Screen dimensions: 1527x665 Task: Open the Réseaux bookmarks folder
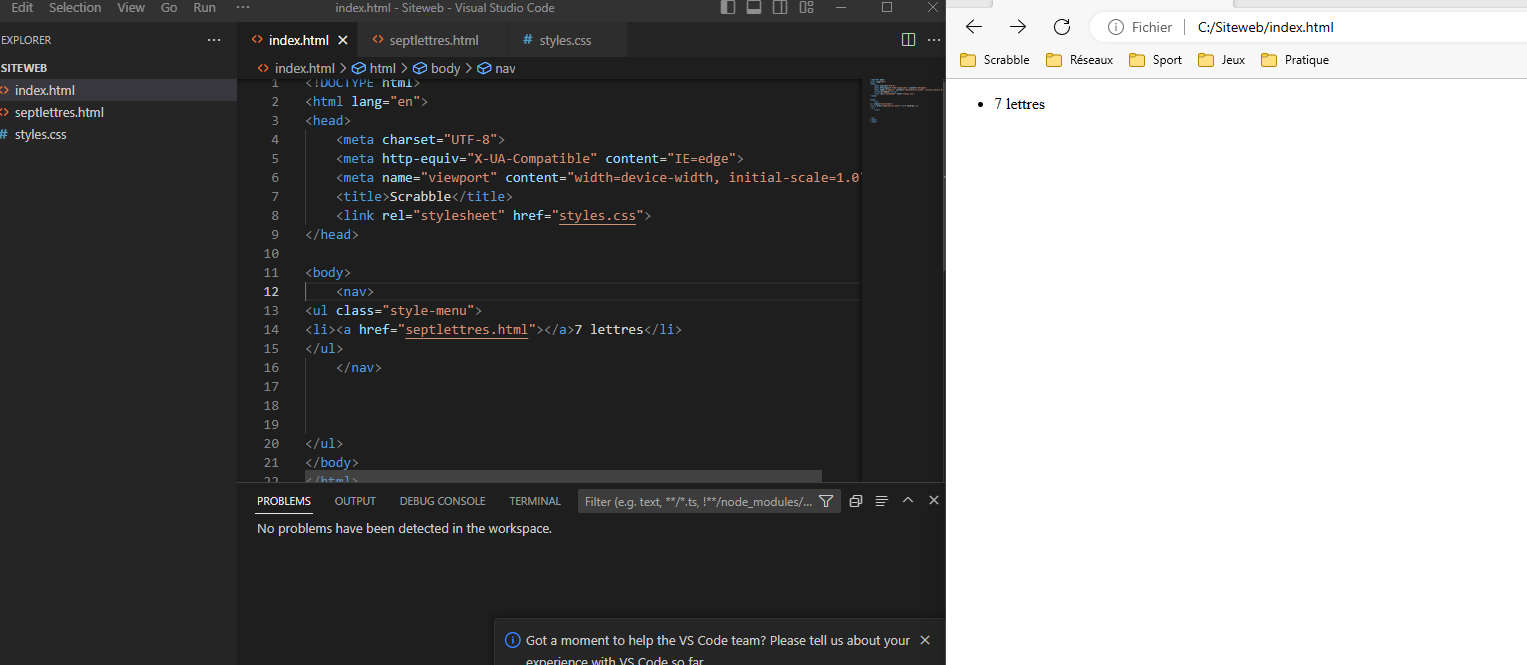(1080, 60)
